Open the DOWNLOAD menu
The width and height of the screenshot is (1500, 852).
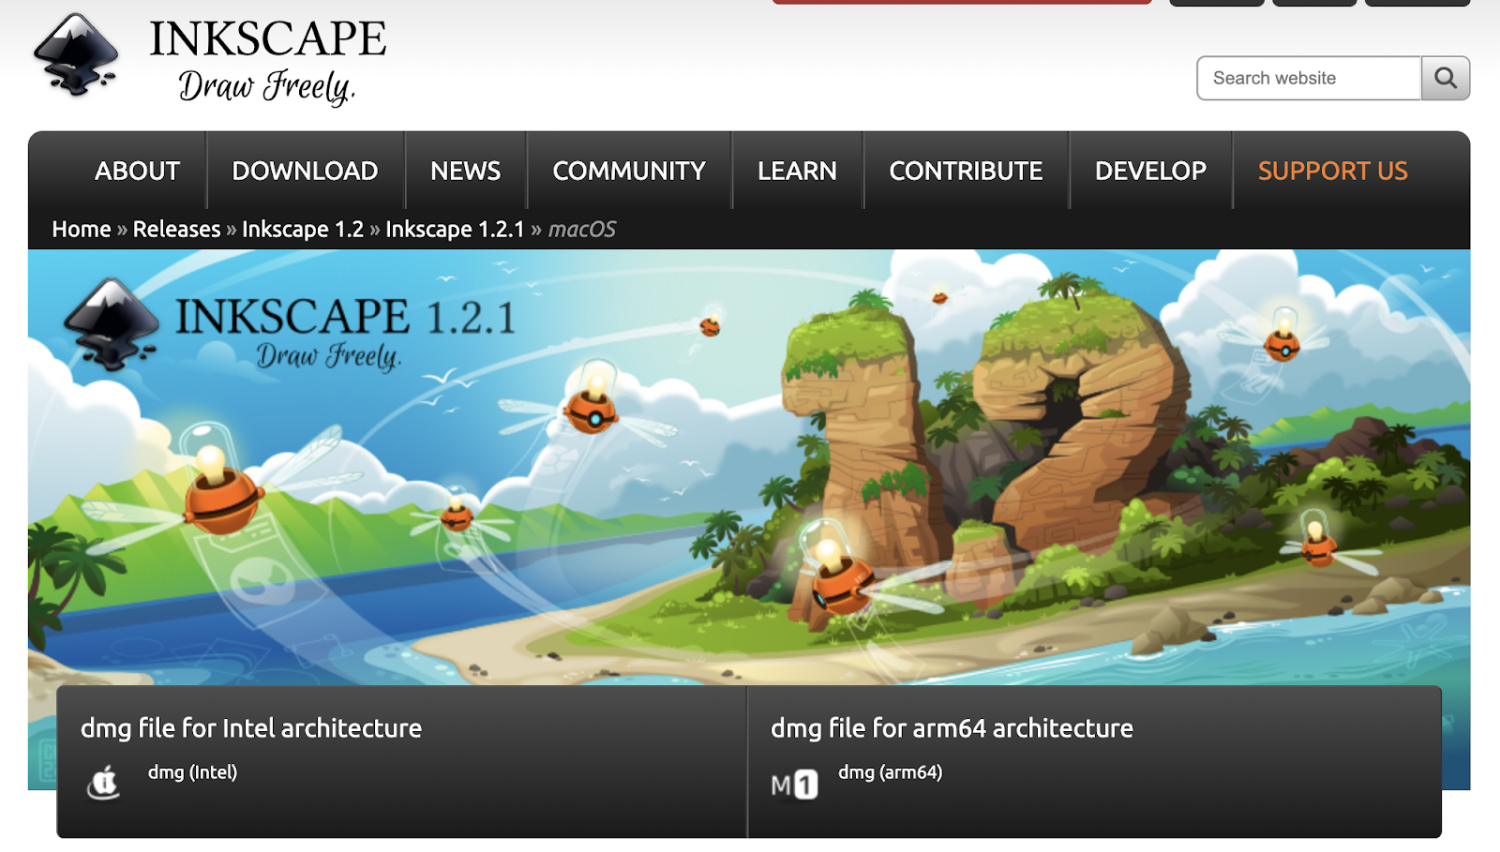(304, 170)
